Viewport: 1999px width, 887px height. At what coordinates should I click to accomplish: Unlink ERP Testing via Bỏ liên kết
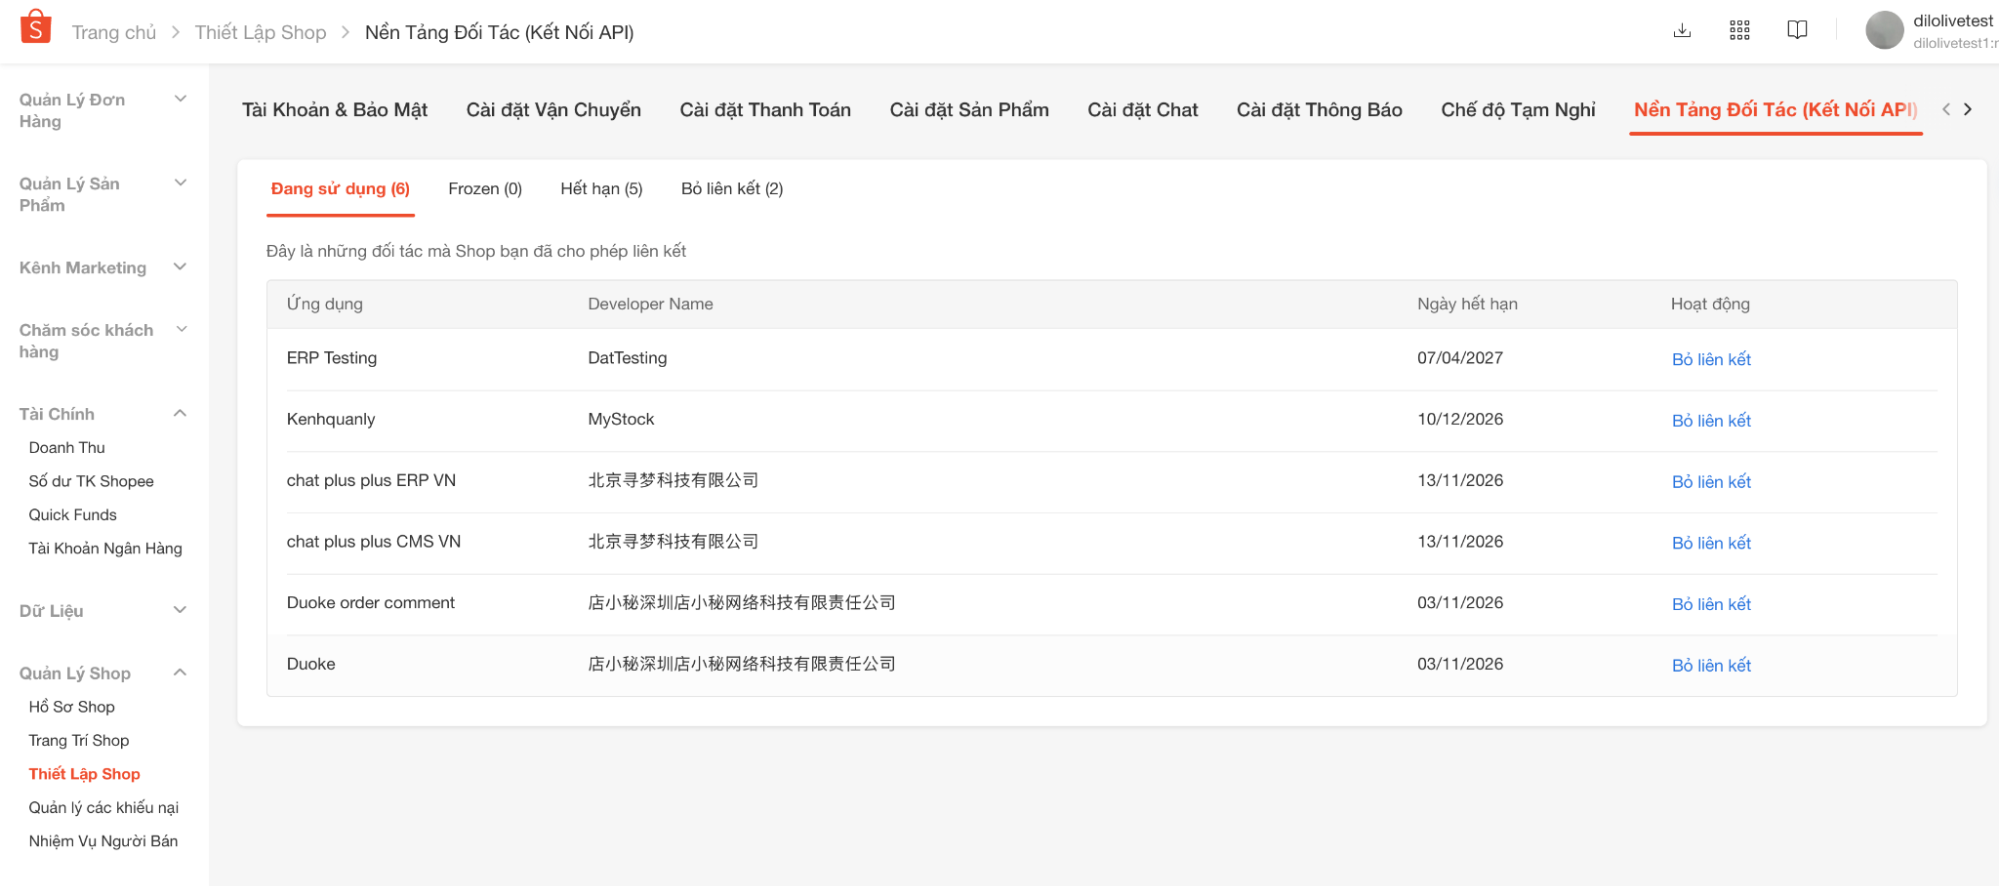[x=1711, y=359]
